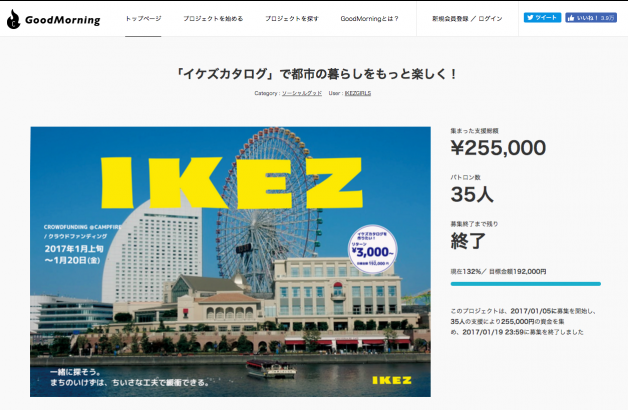Click the 新規会員登録 sign-up link
628x410 pixels.
450,18
